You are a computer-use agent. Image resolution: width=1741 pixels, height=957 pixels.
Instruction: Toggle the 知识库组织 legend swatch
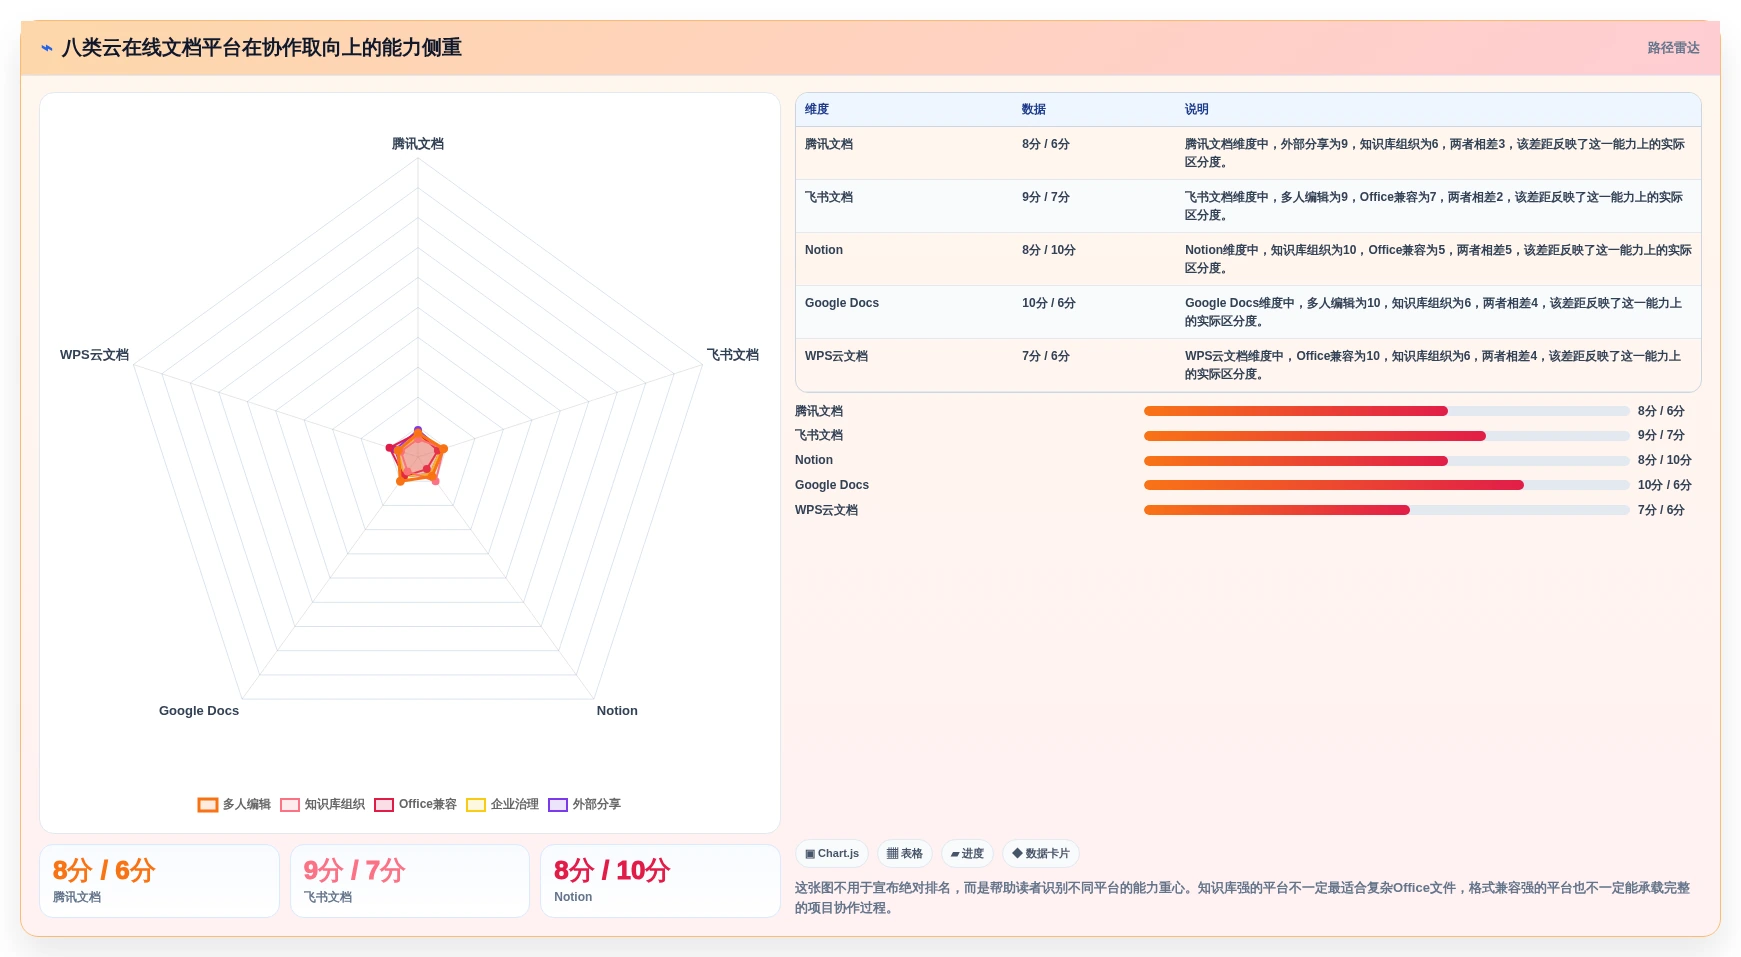click(x=290, y=805)
